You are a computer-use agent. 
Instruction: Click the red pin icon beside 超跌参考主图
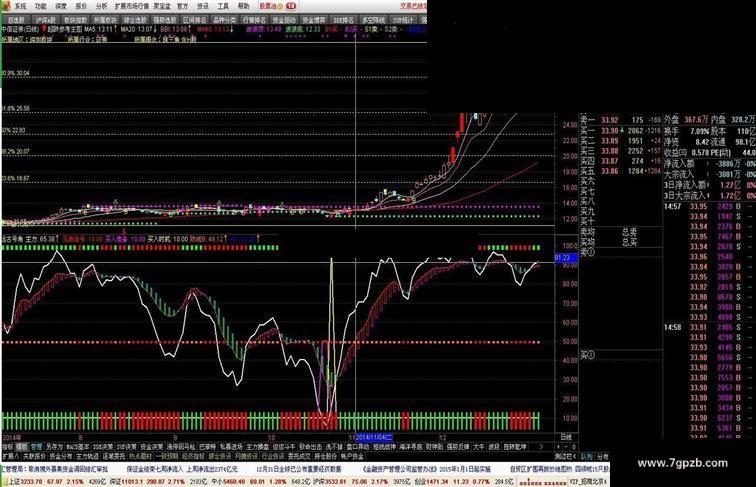pyautogui.click(x=44, y=29)
